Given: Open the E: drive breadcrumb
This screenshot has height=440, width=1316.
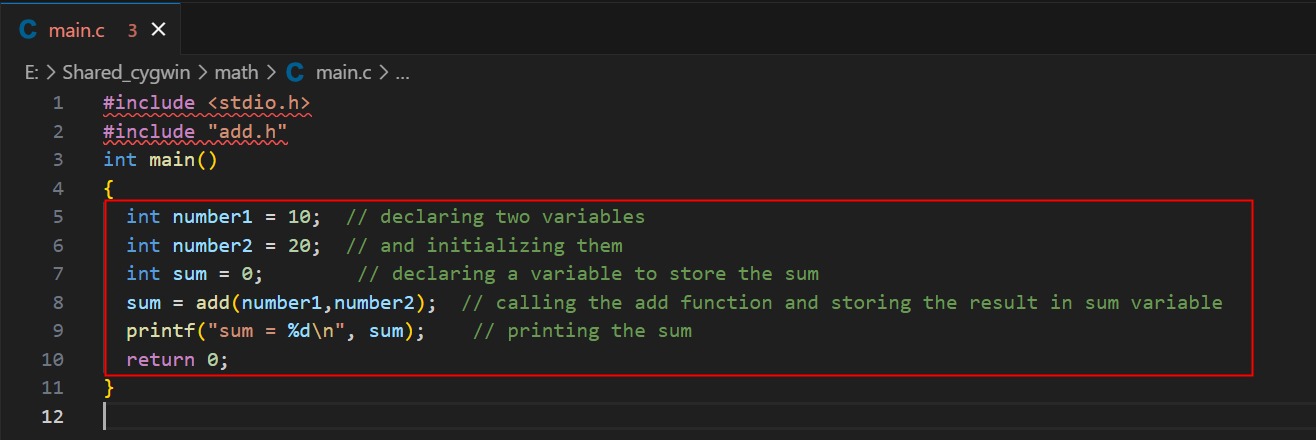Looking at the screenshot, I should click(32, 73).
